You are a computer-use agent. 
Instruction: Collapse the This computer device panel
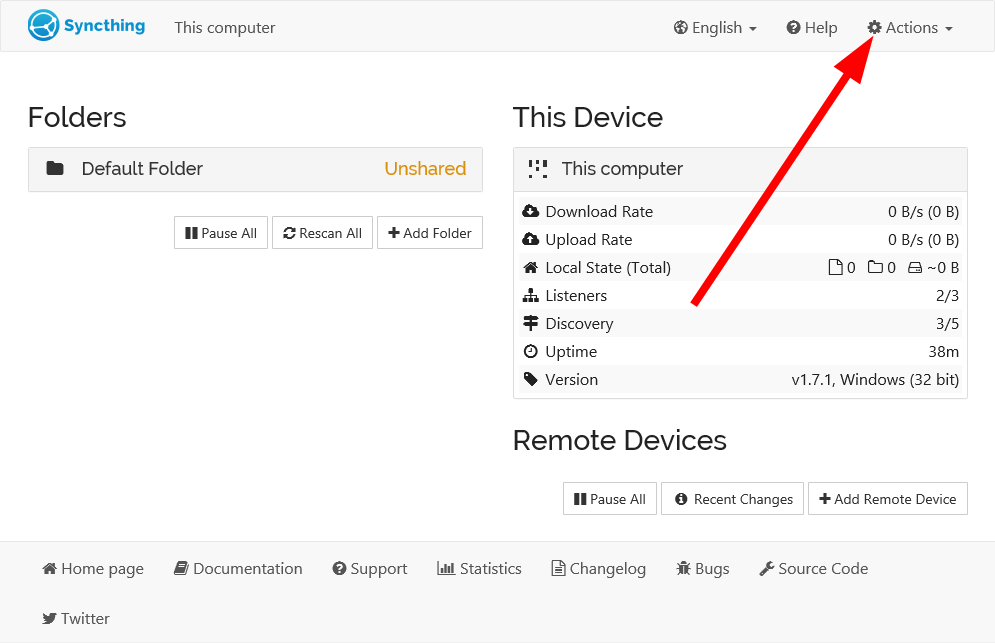[x=741, y=169]
